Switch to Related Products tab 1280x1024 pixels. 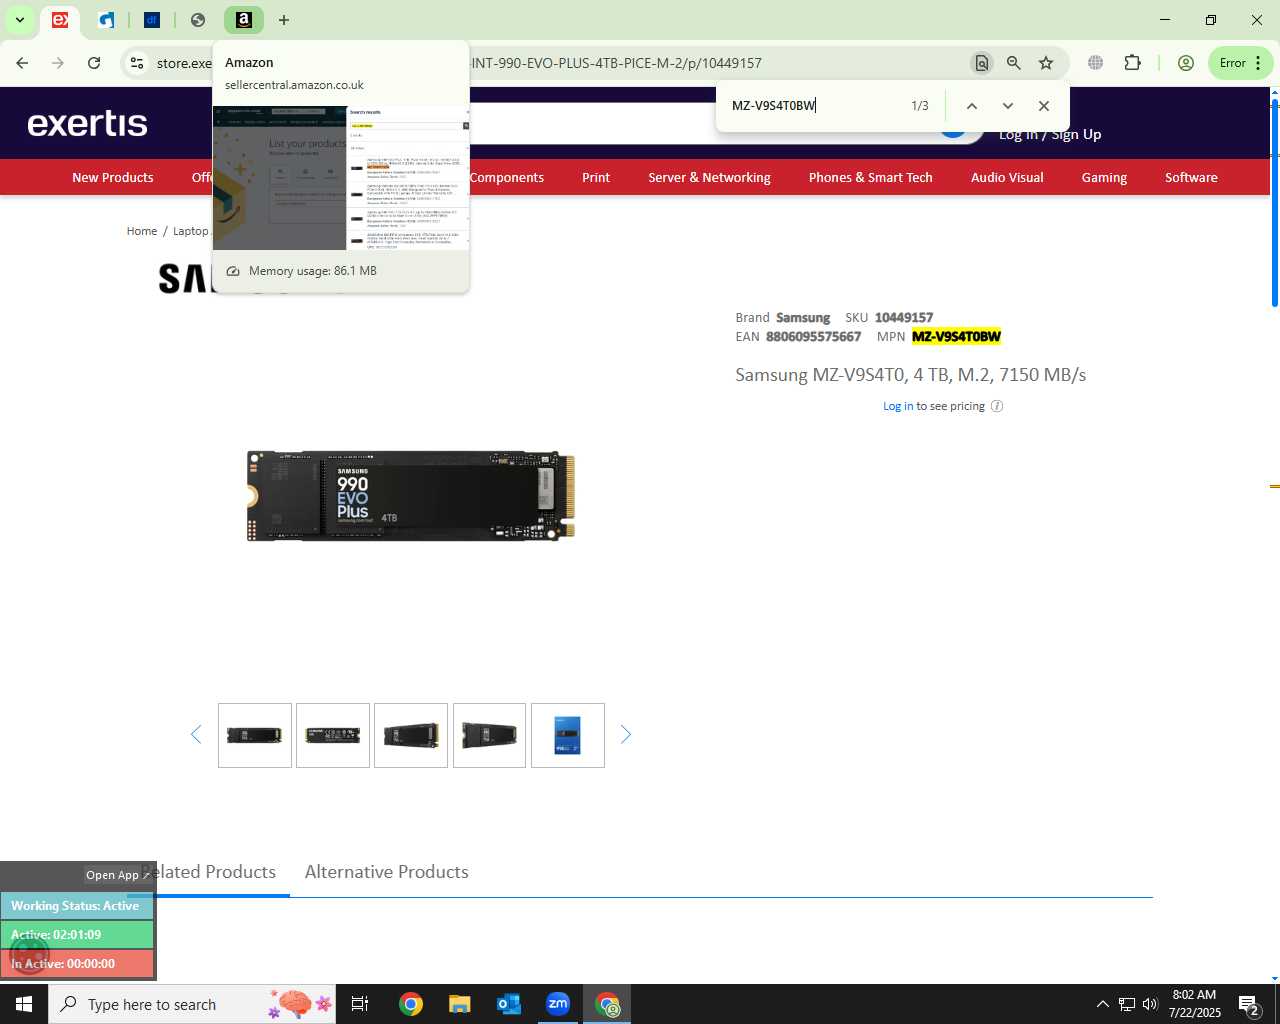[208, 872]
